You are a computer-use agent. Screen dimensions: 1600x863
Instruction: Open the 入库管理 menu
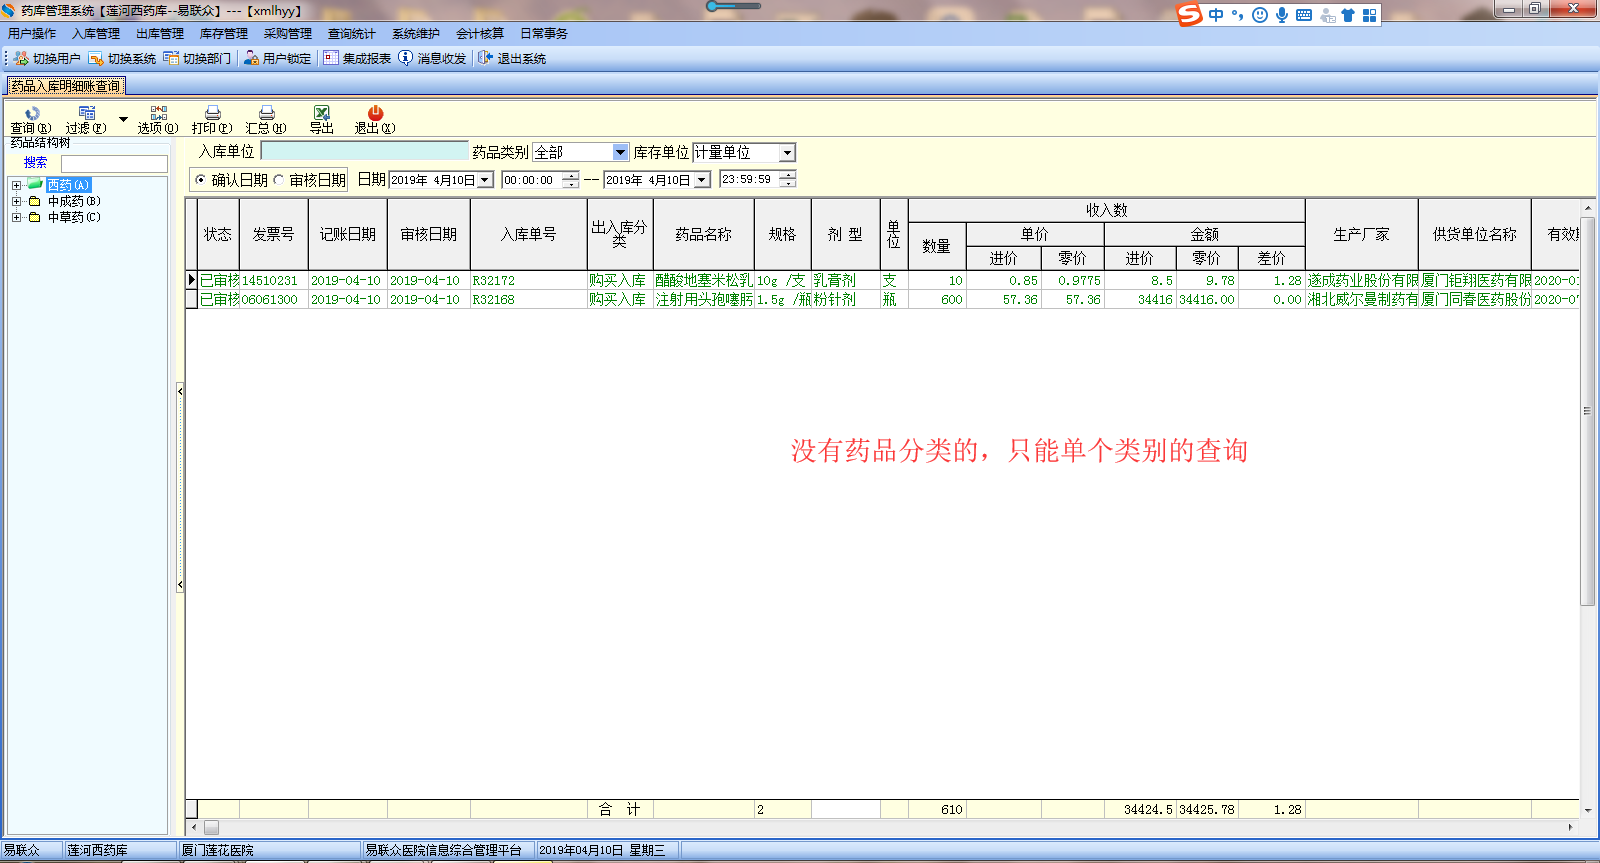tap(96, 34)
